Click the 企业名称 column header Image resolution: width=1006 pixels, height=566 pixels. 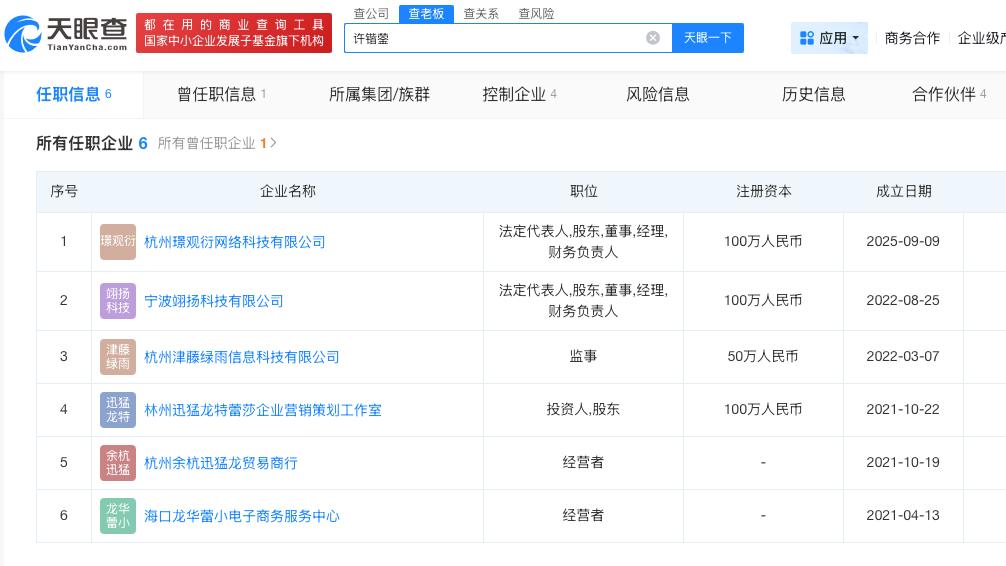pos(287,191)
